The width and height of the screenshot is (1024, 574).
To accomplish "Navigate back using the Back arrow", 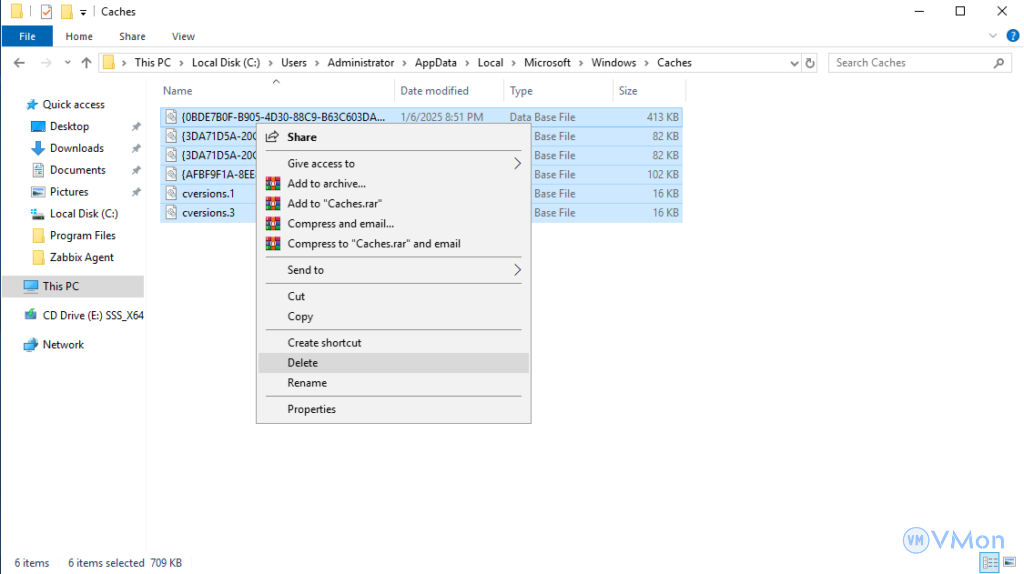I will point(19,63).
